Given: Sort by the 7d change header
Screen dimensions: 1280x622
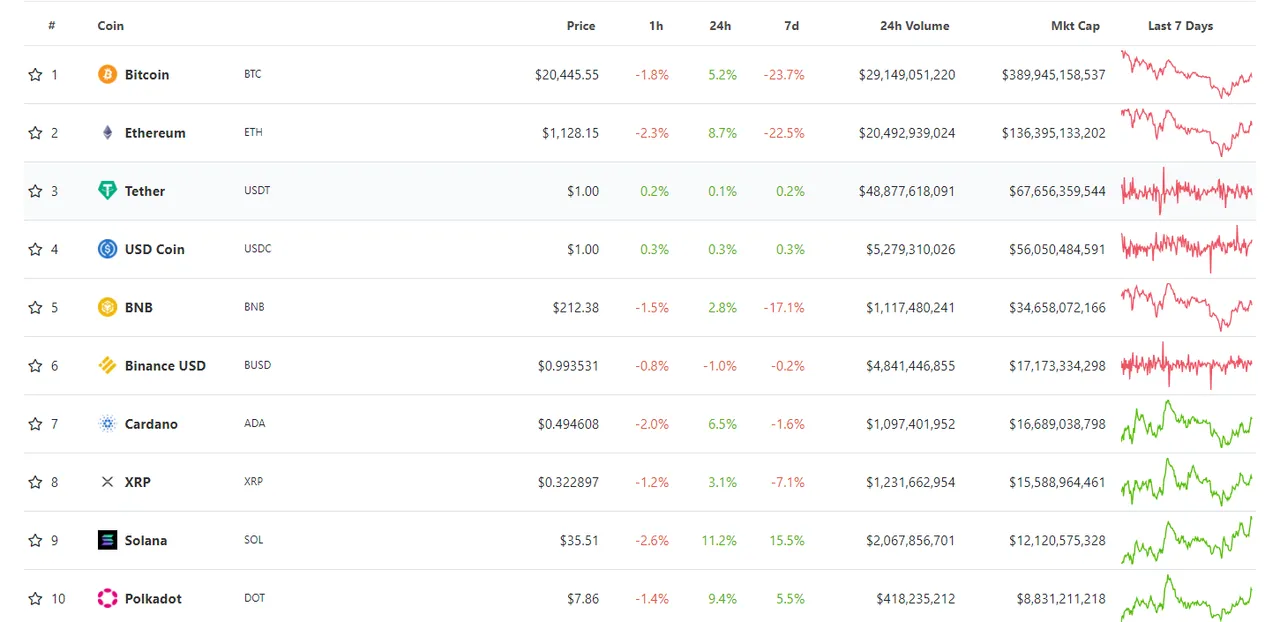Looking at the screenshot, I should tap(791, 25).
